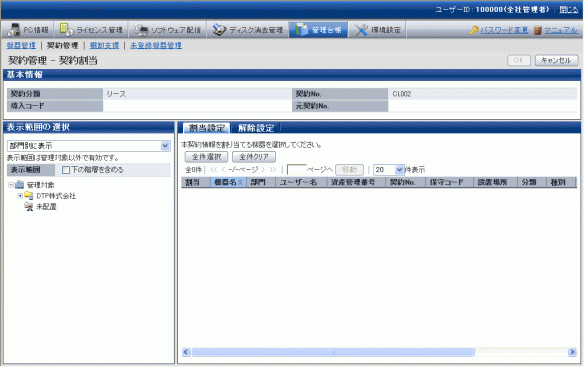Viewport: 584px width, 367px height.
Task: Click the 閉じる link at top right
Action: click(x=569, y=10)
